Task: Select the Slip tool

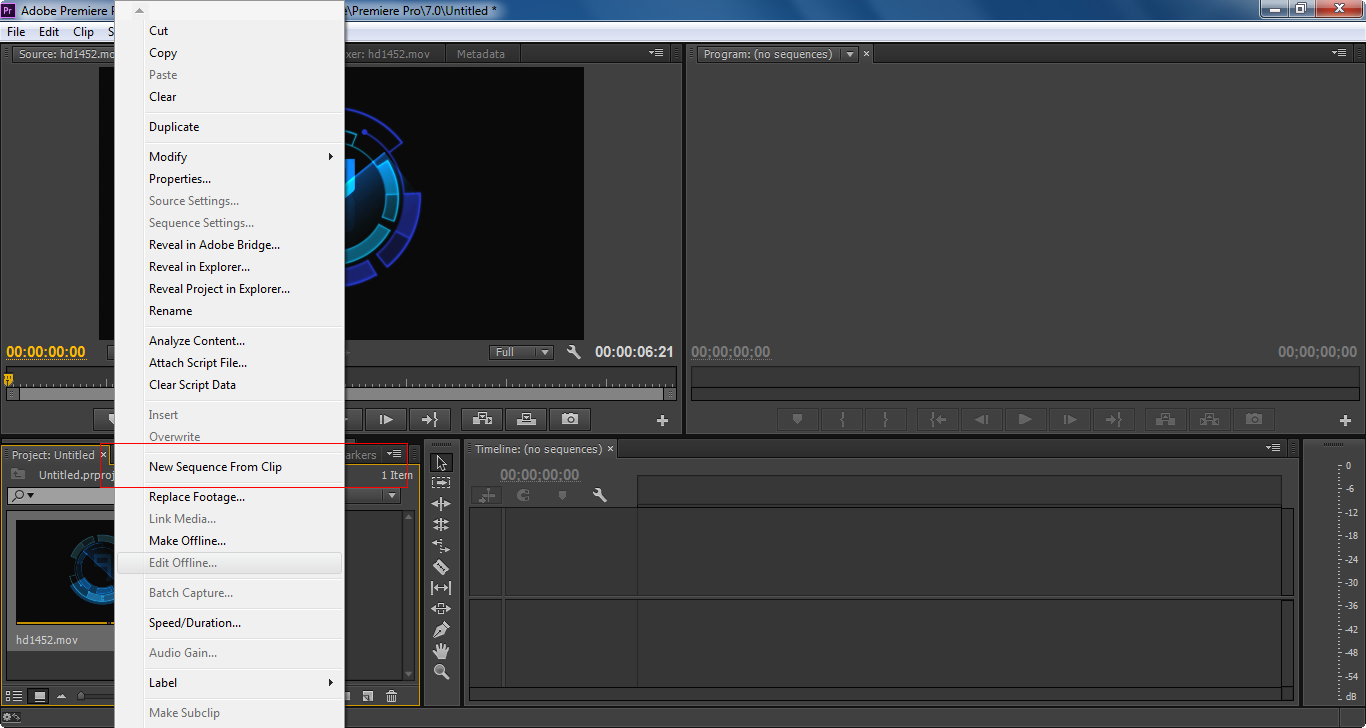Action: point(441,588)
